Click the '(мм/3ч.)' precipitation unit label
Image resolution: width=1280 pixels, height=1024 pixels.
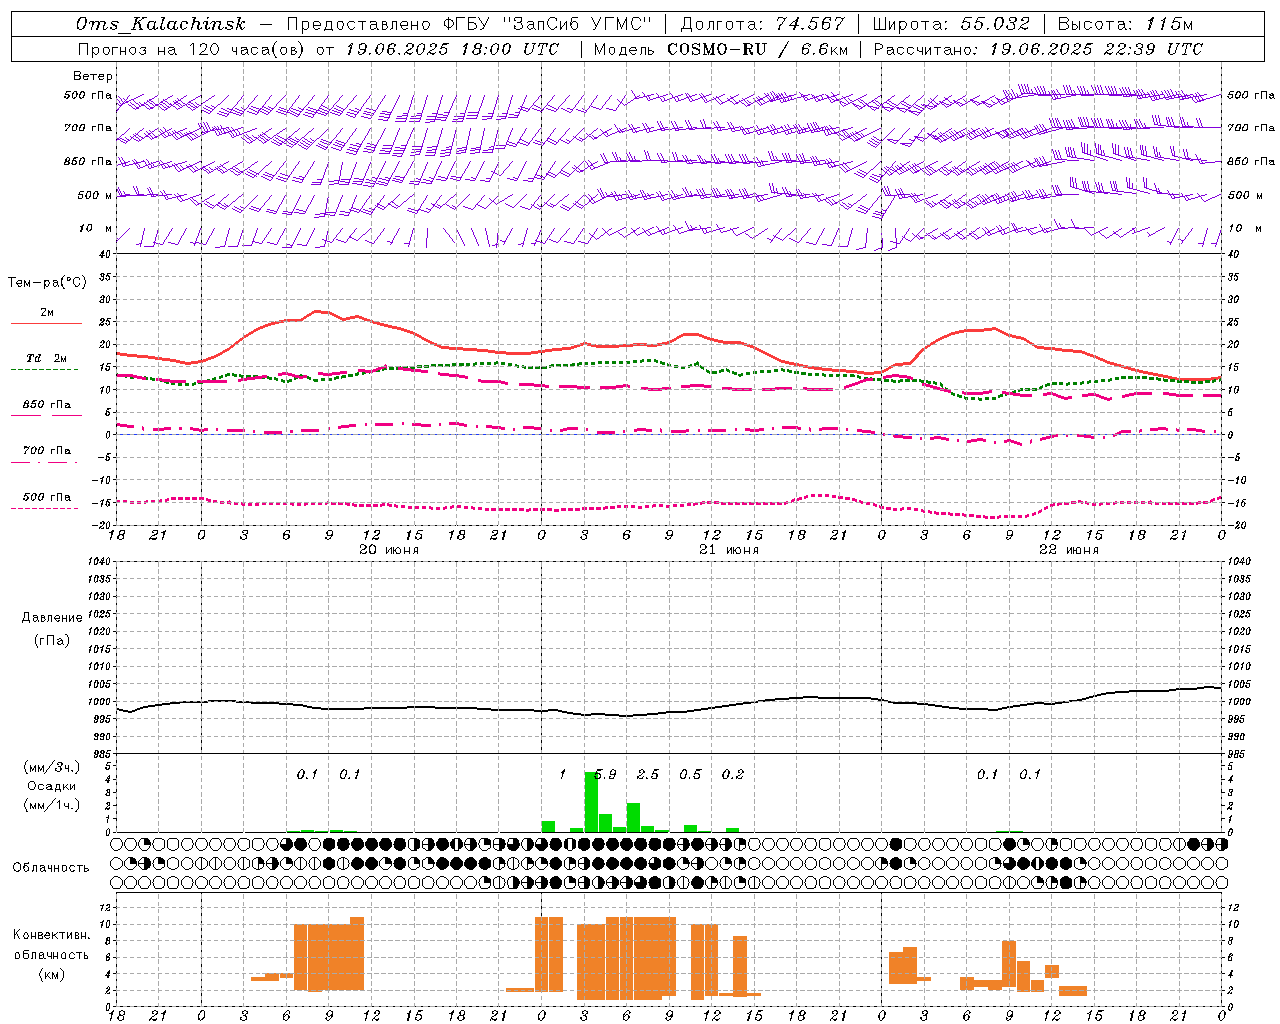pos(52,768)
